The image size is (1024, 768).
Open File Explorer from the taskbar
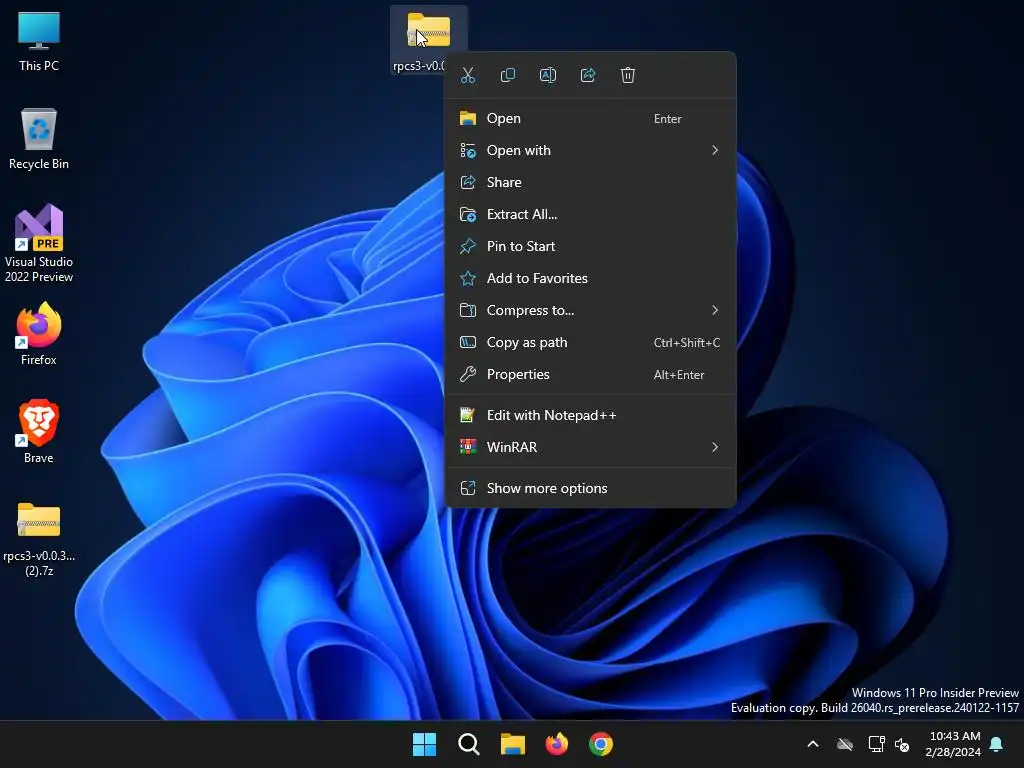(513, 744)
